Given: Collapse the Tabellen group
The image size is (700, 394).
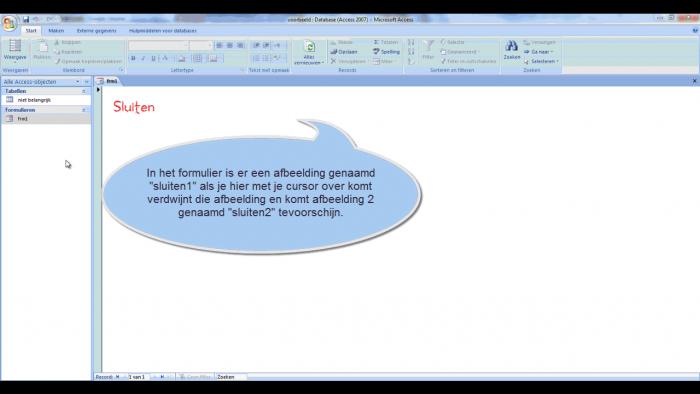Looking at the screenshot, I should [83, 91].
